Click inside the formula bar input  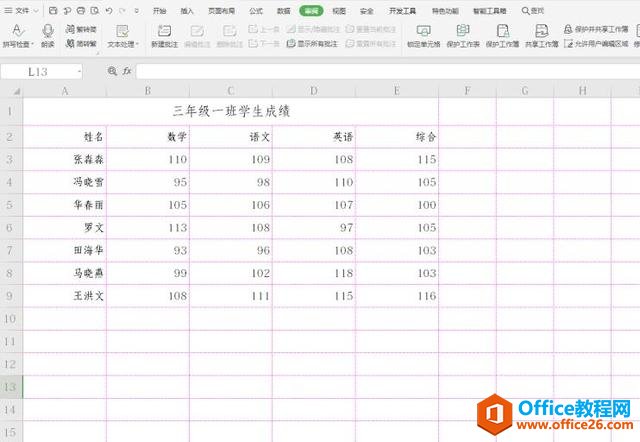tap(388, 71)
